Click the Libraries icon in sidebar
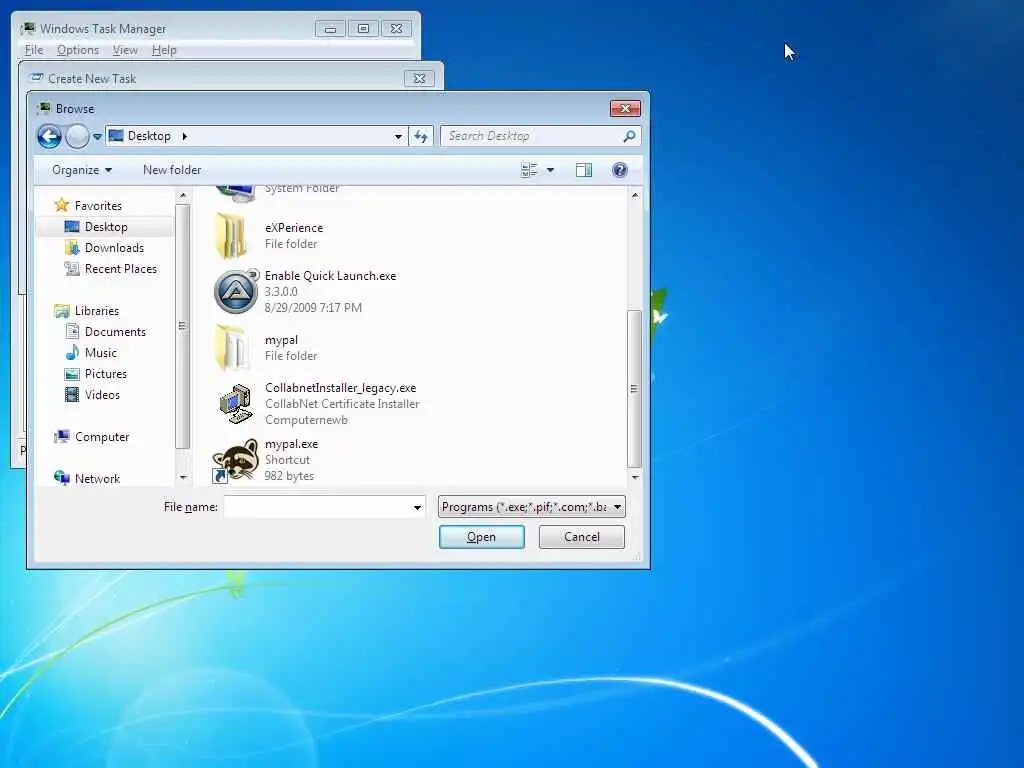Image resolution: width=1024 pixels, height=768 pixels. click(x=62, y=311)
